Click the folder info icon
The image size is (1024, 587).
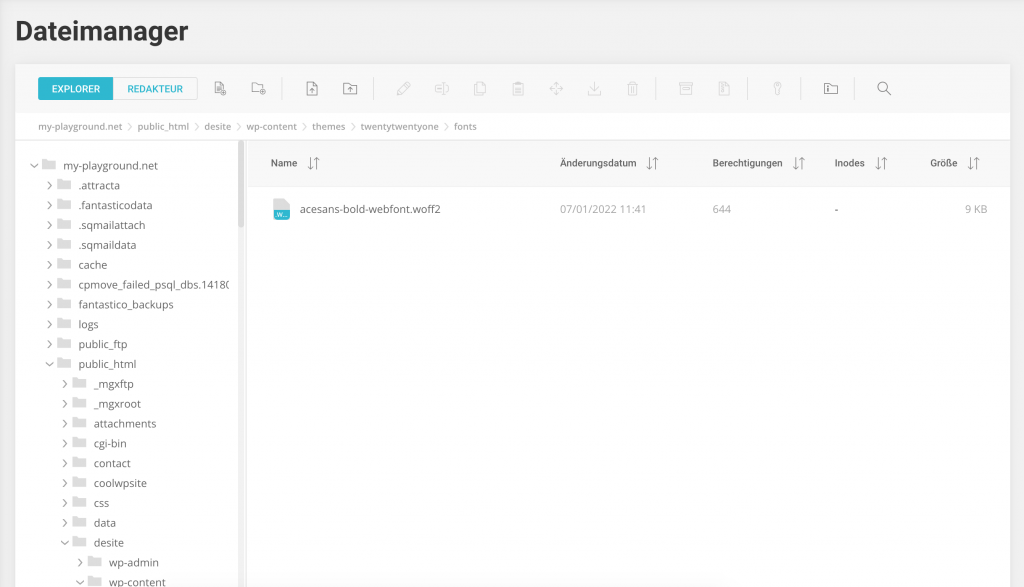[831, 88]
